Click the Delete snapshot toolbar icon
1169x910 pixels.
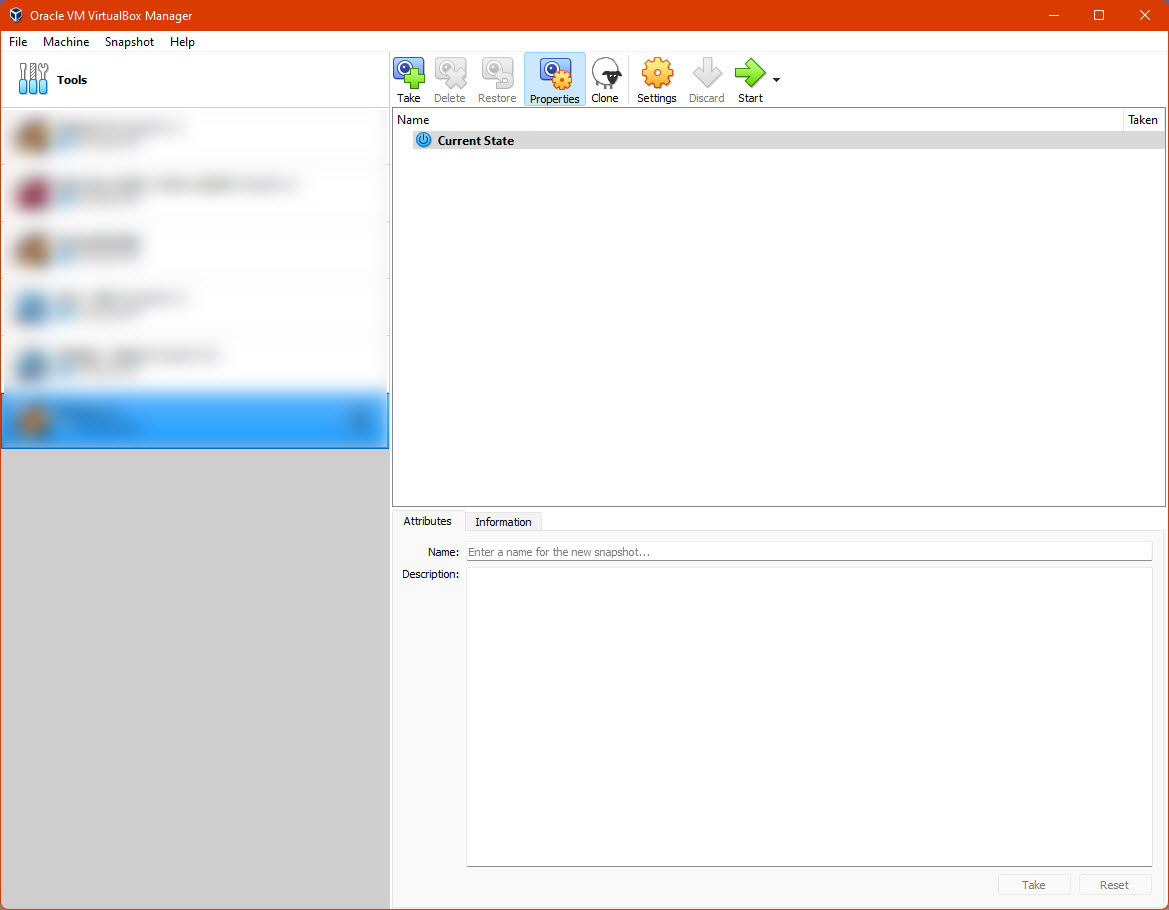[449, 79]
